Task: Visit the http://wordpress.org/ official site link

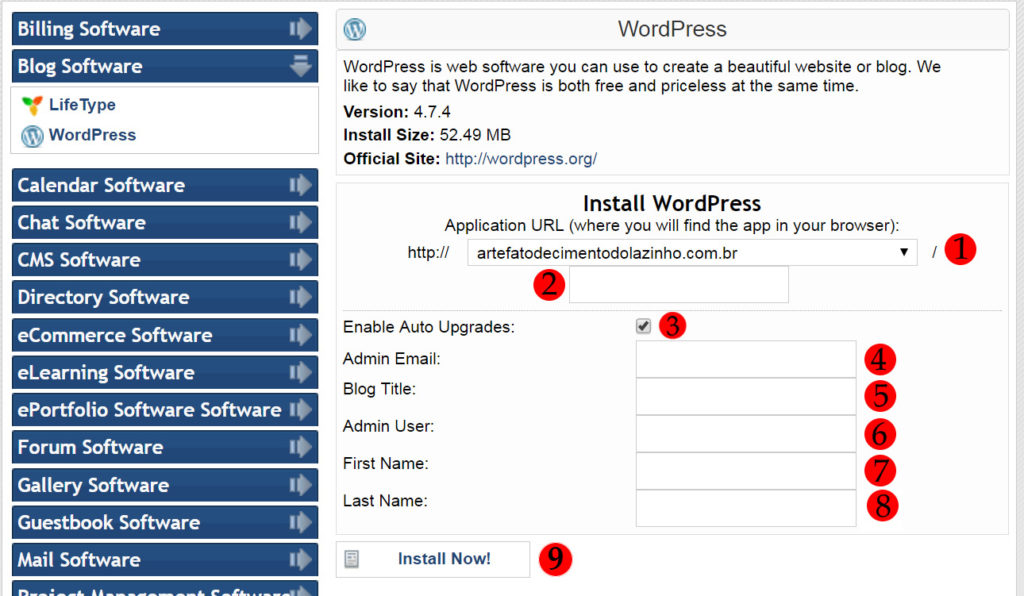Action: click(521, 159)
